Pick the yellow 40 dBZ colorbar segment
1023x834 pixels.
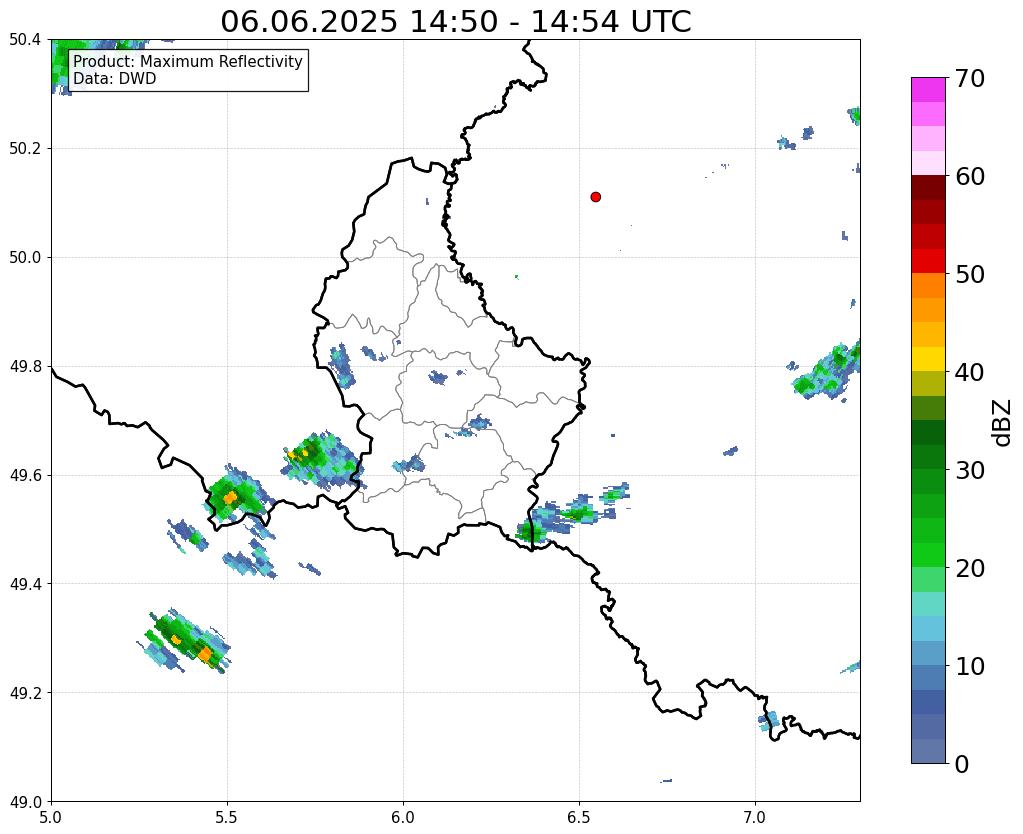click(x=928, y=359)
